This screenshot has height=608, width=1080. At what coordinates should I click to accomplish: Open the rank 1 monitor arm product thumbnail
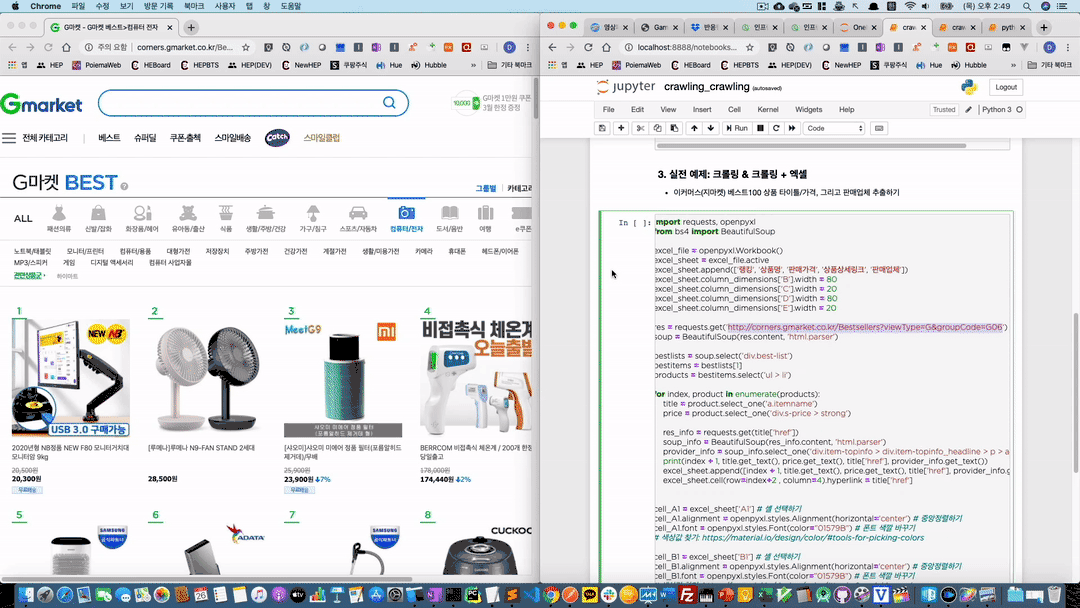[x=71, y=378]
